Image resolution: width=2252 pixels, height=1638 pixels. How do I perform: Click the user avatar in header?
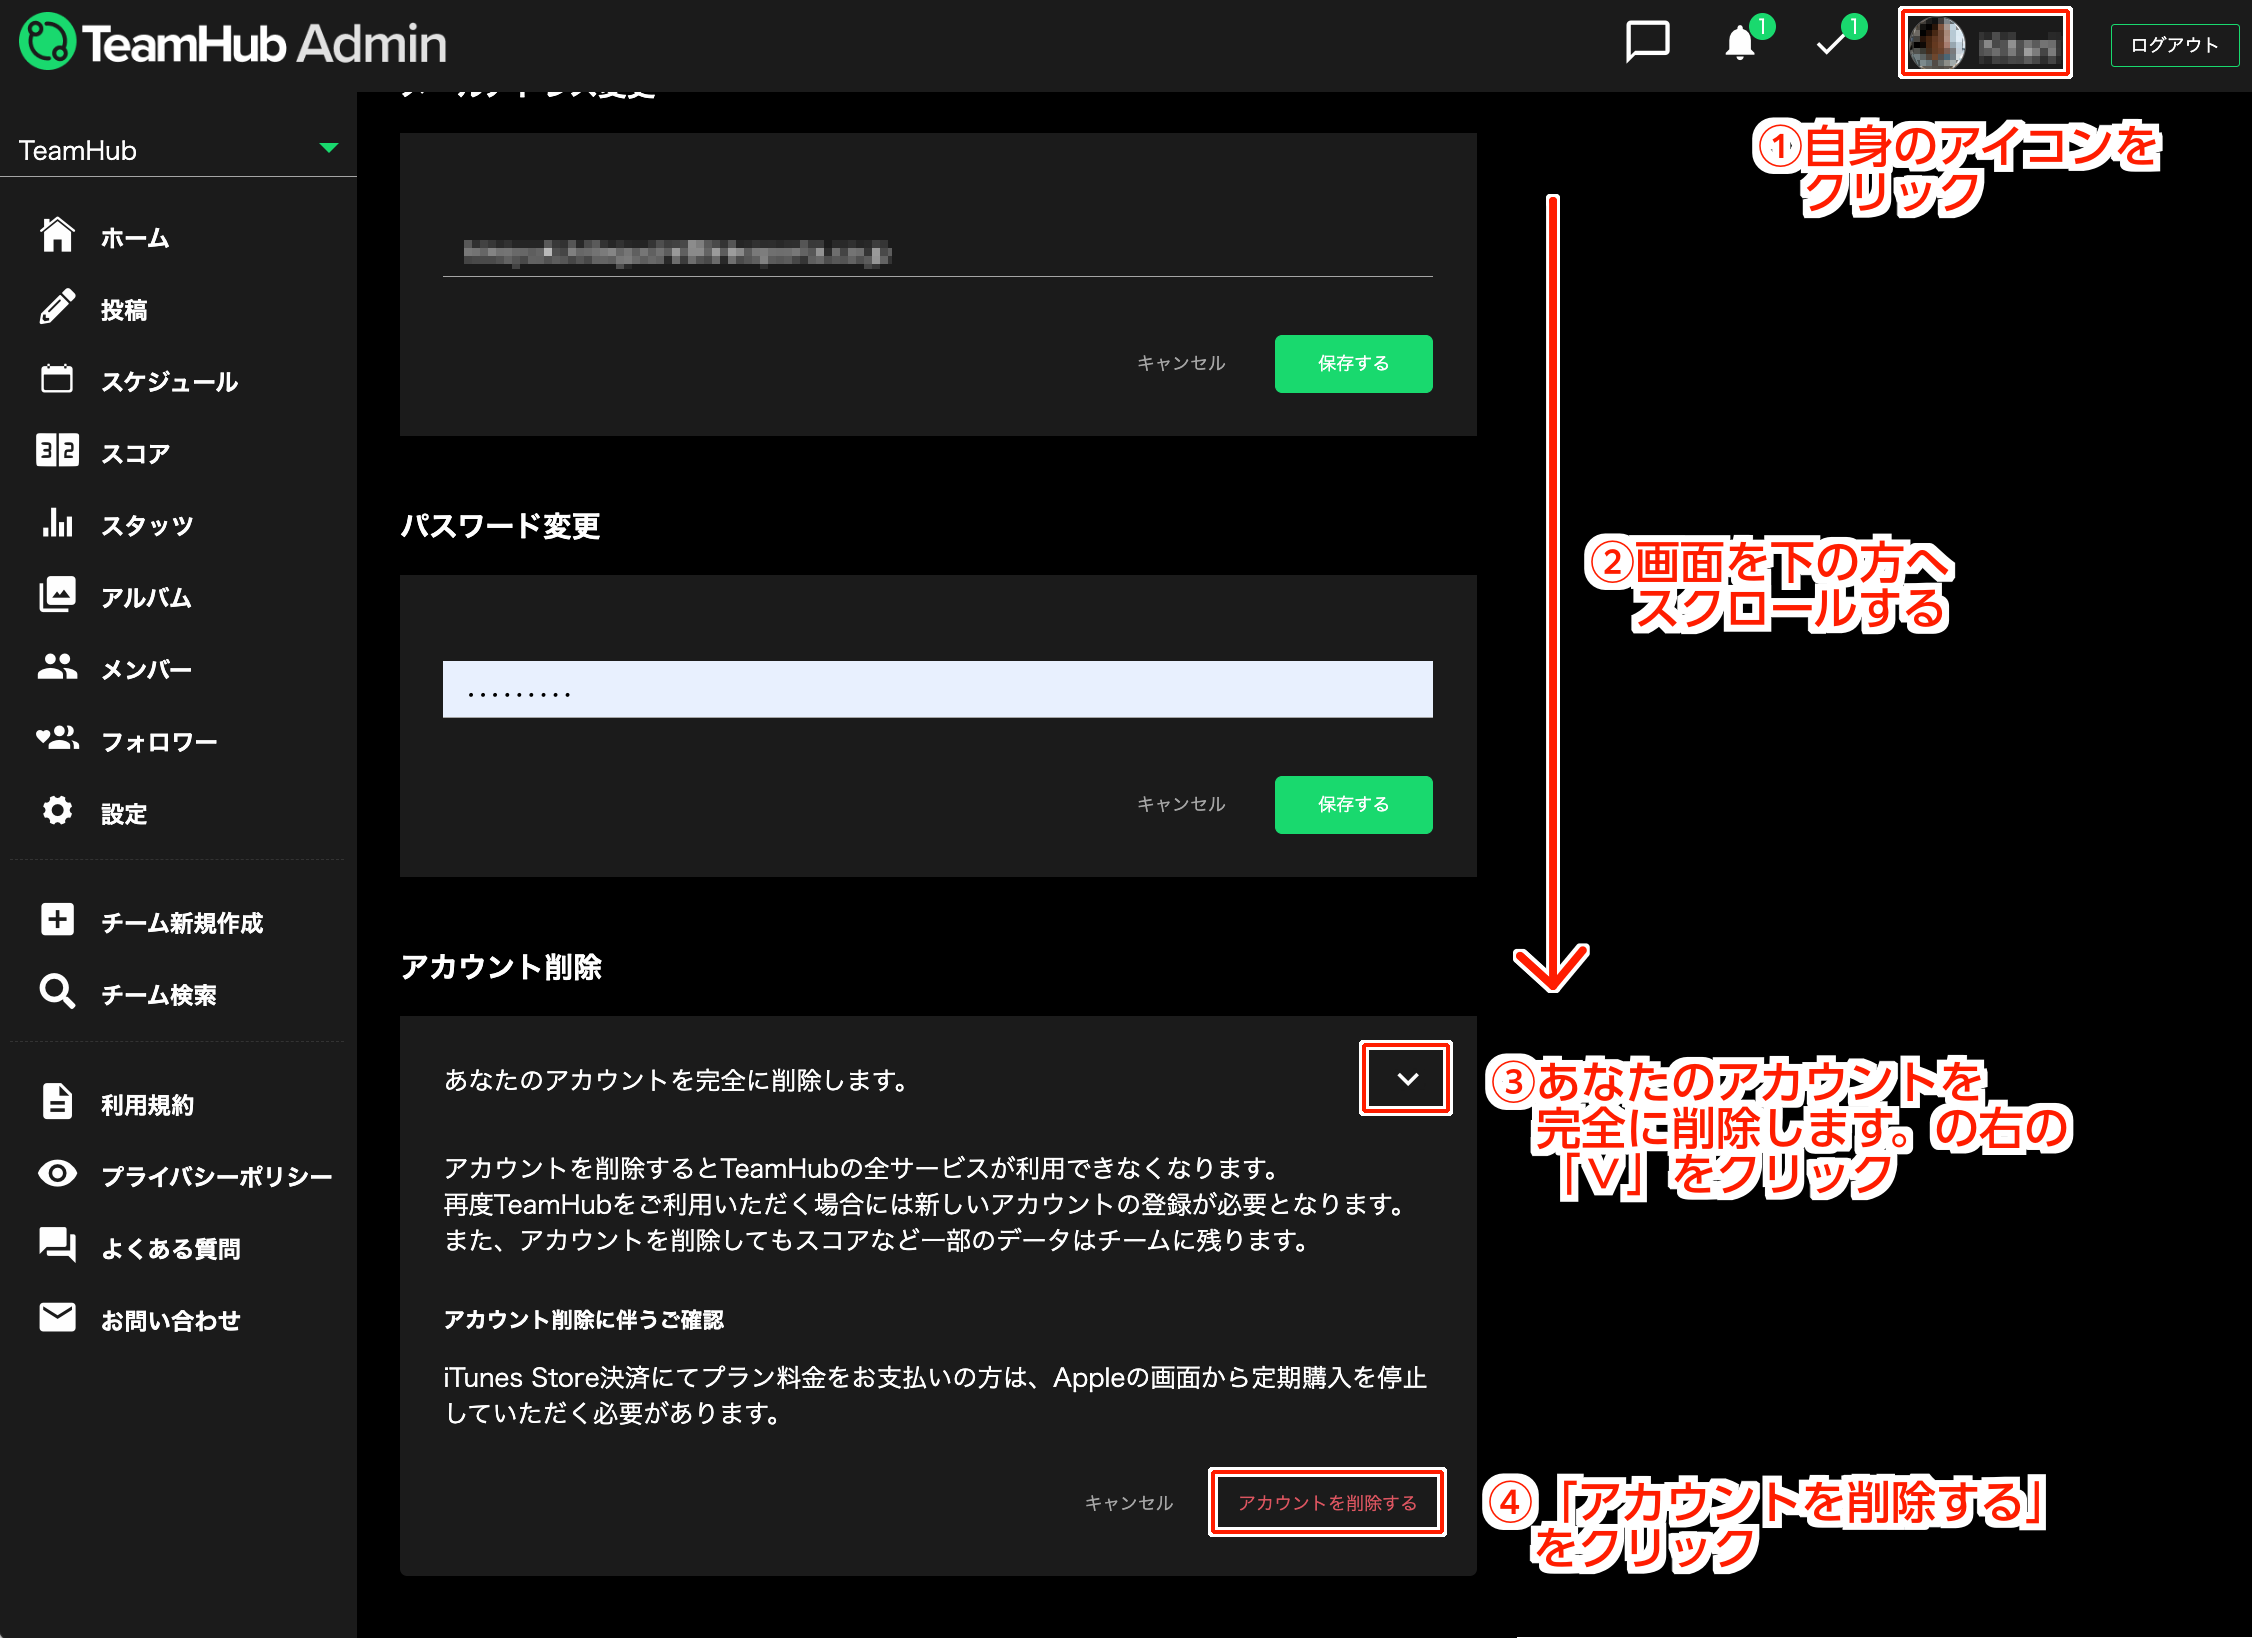pos(1937,44)
